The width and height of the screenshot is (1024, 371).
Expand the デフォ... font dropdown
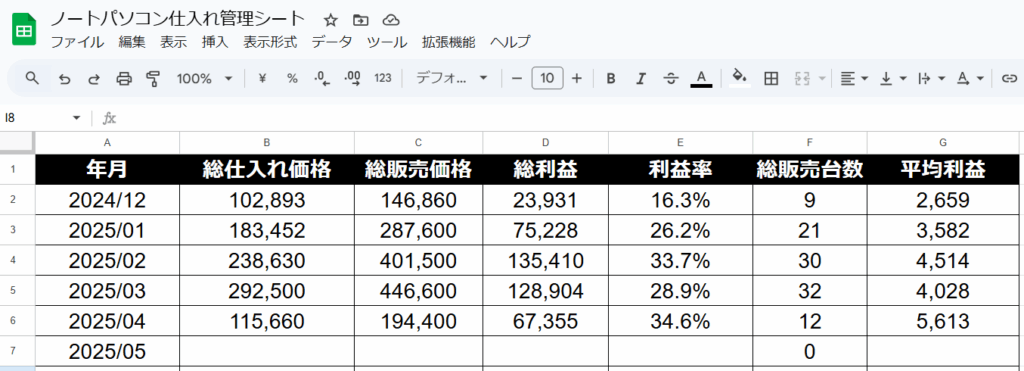pos(452,78)
